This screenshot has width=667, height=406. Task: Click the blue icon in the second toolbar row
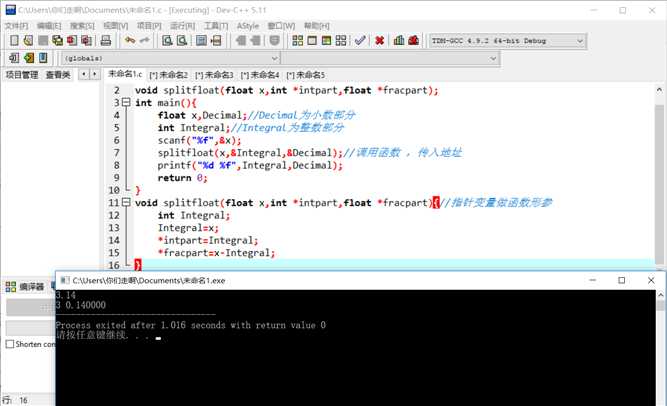coord(43,57)
